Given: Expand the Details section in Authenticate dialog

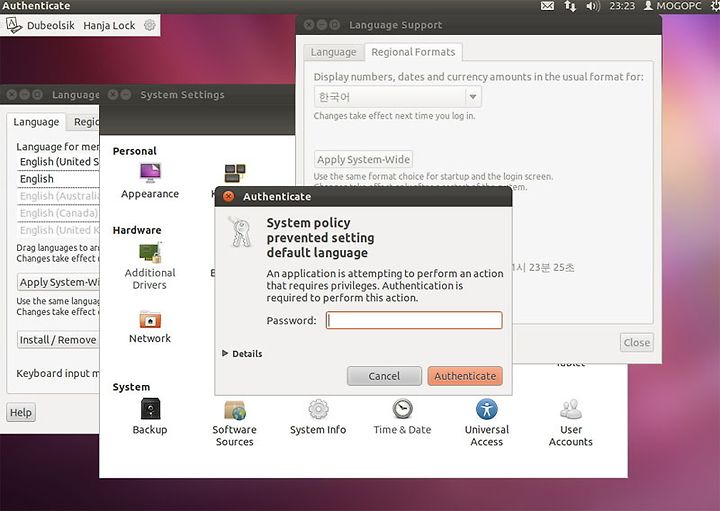Looking at the screenshot, I should [242, 354].
